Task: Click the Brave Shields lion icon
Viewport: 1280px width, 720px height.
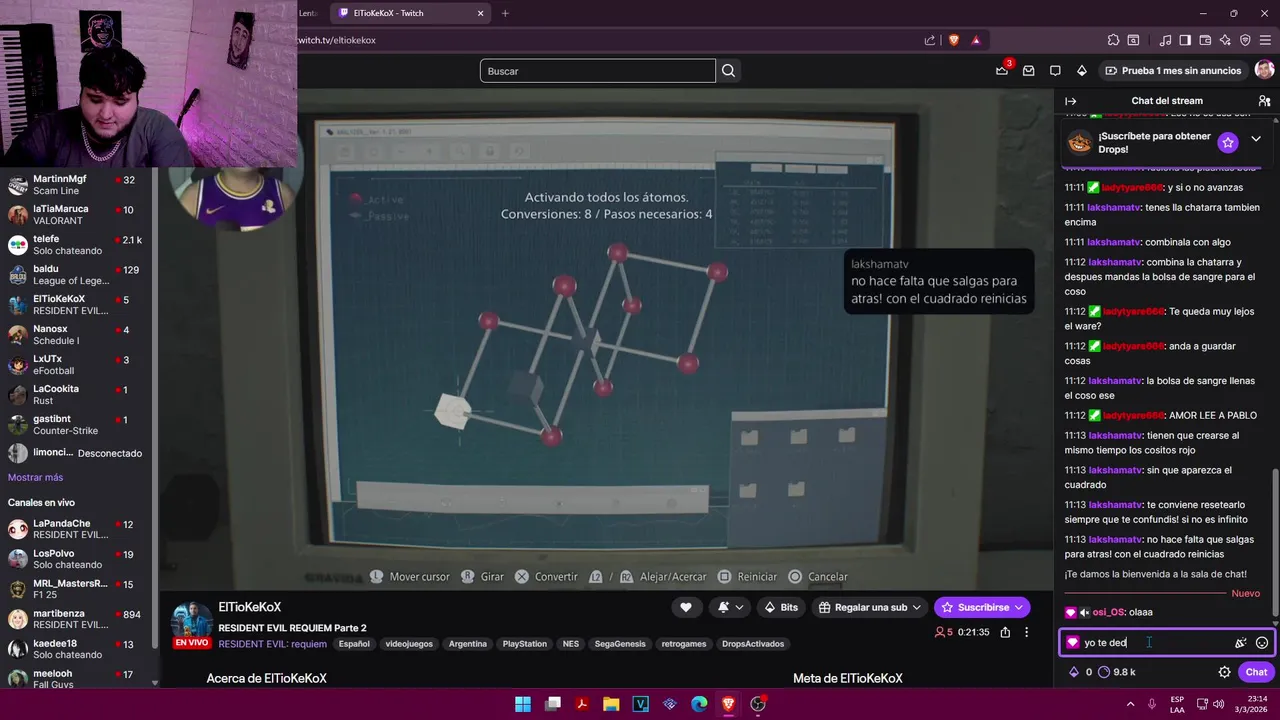Action: point(953,40)
